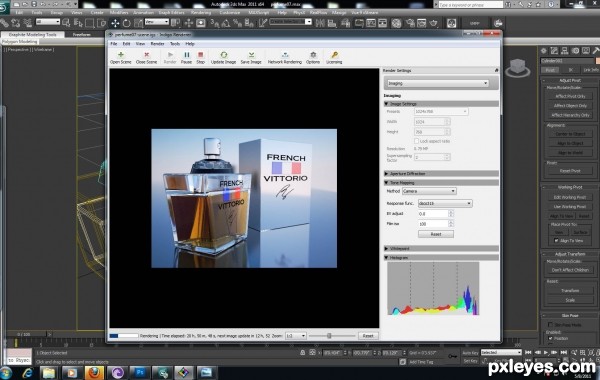Stop the Indigo render
The height and width of the screenshot is (380, 600).
[201, 57]
